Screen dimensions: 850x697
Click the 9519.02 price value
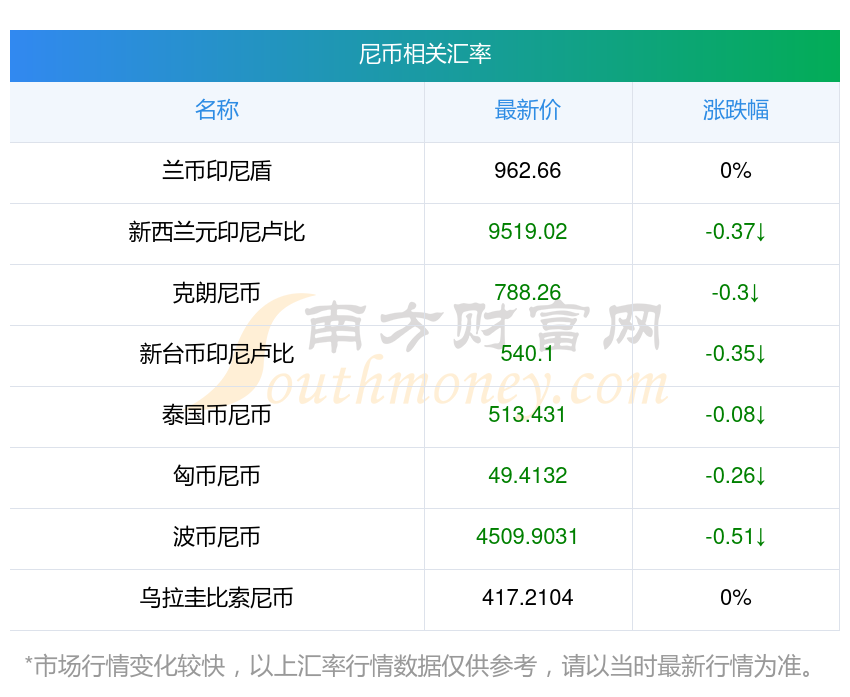tap(527, 232)
